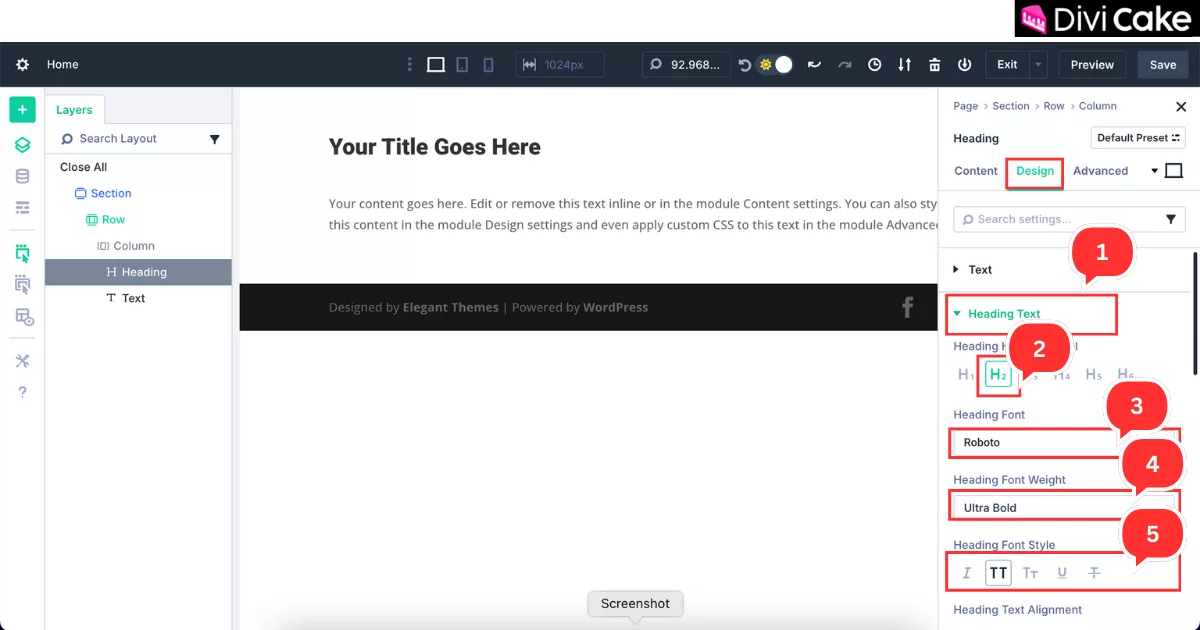Click the reset zoom circular arrow icon
The height and width of the screenshot is (630, 1200).
click(x=744, y=65)
